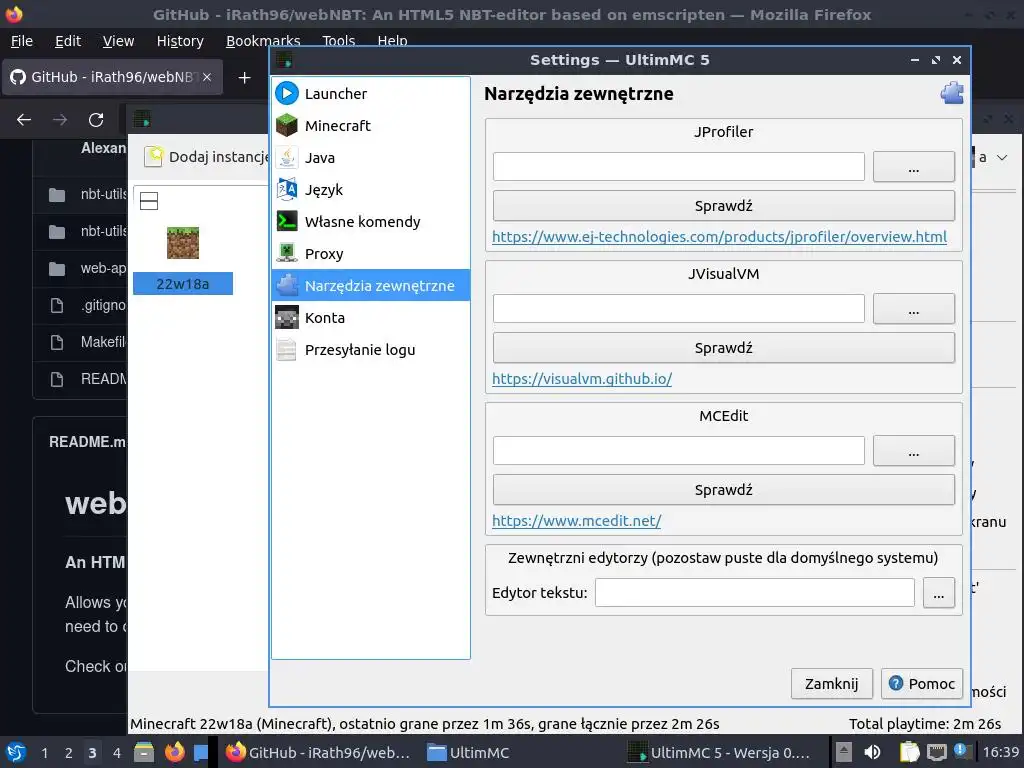1024x768 pixels.
Task: Launch Firefox from the taskbar launcher
Action: (174, 752)
